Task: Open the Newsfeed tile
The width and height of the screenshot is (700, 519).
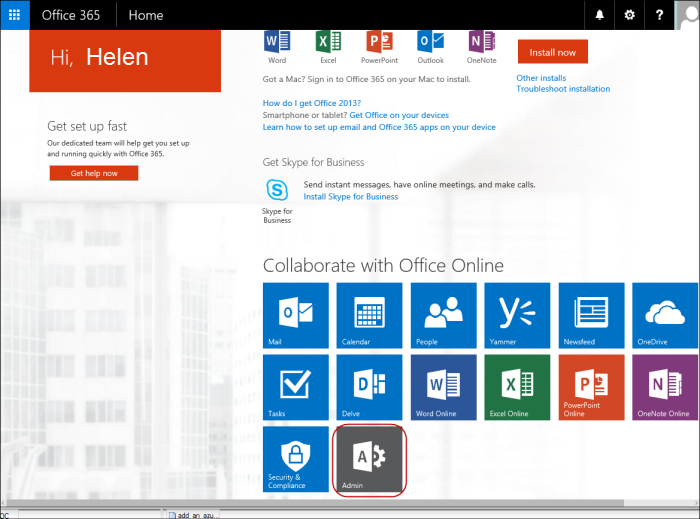Action: 591,315
